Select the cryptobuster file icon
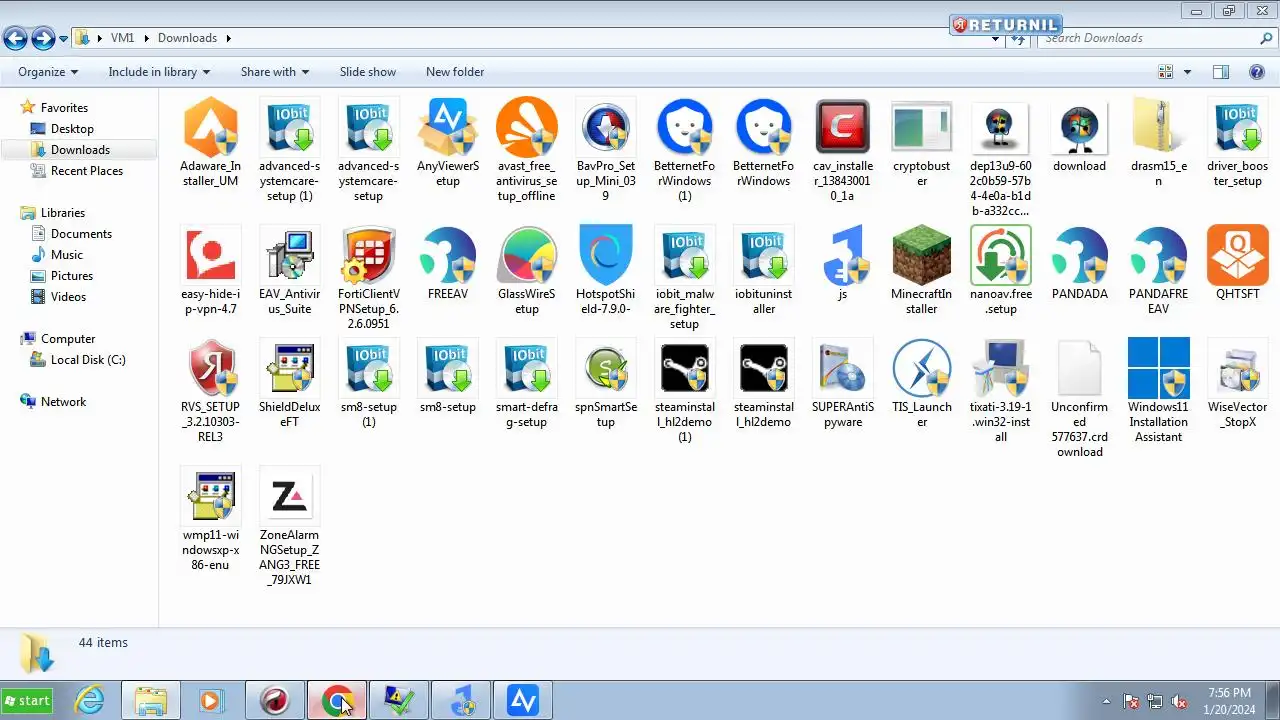 [922, 128]
